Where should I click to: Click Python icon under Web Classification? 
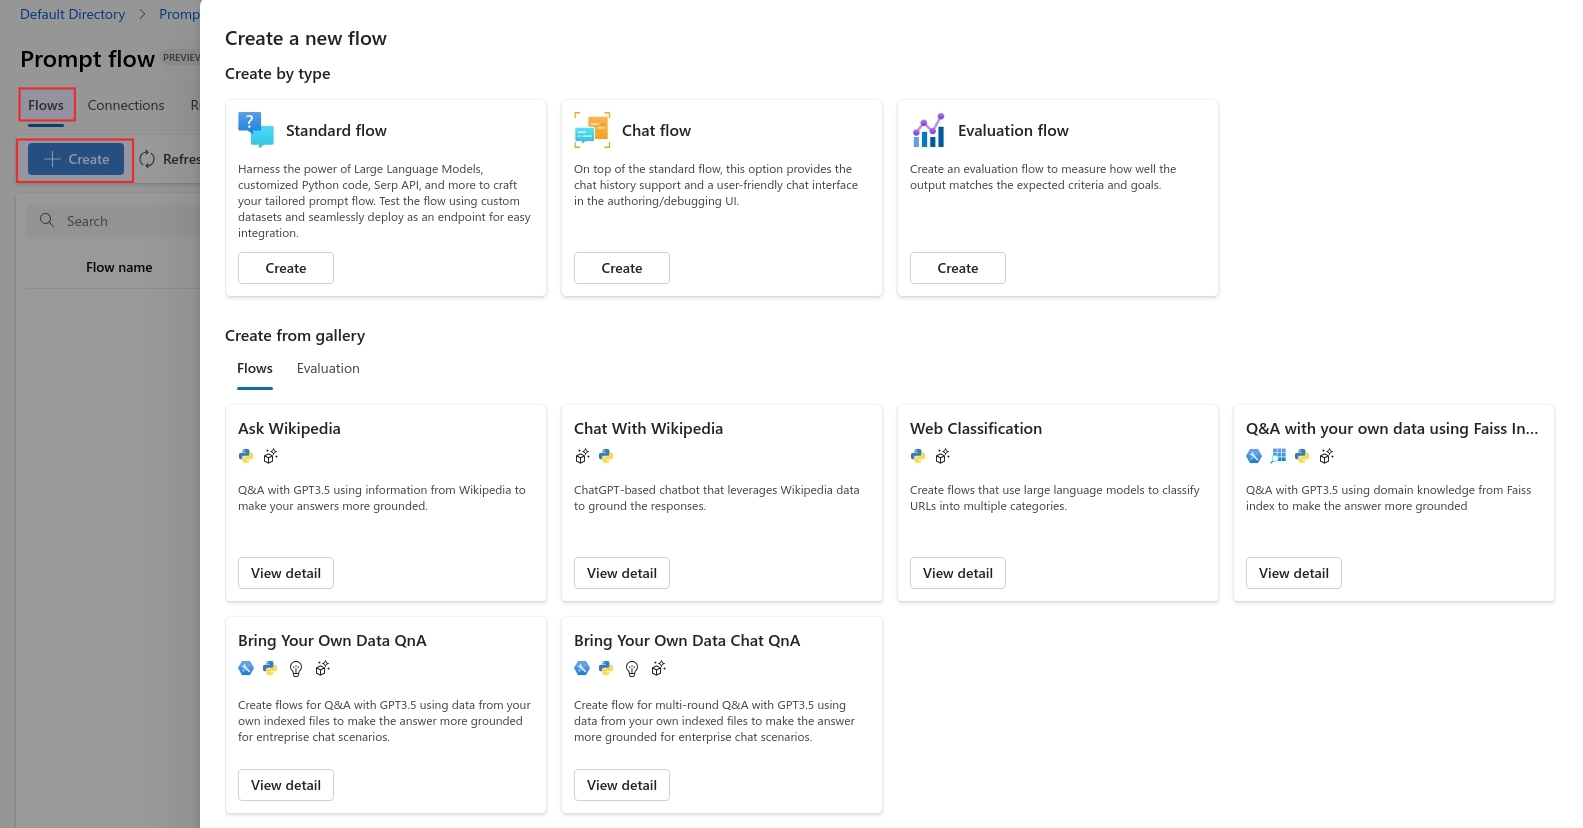918,456
